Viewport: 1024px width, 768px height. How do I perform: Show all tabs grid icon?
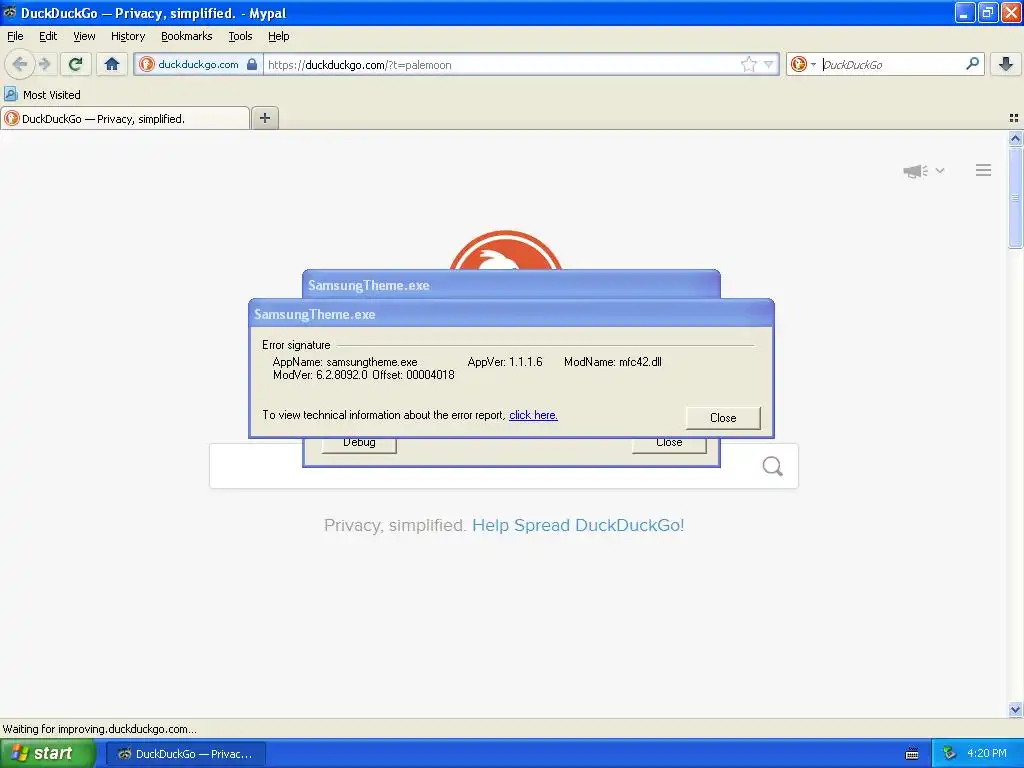[x=1014, y=118]
